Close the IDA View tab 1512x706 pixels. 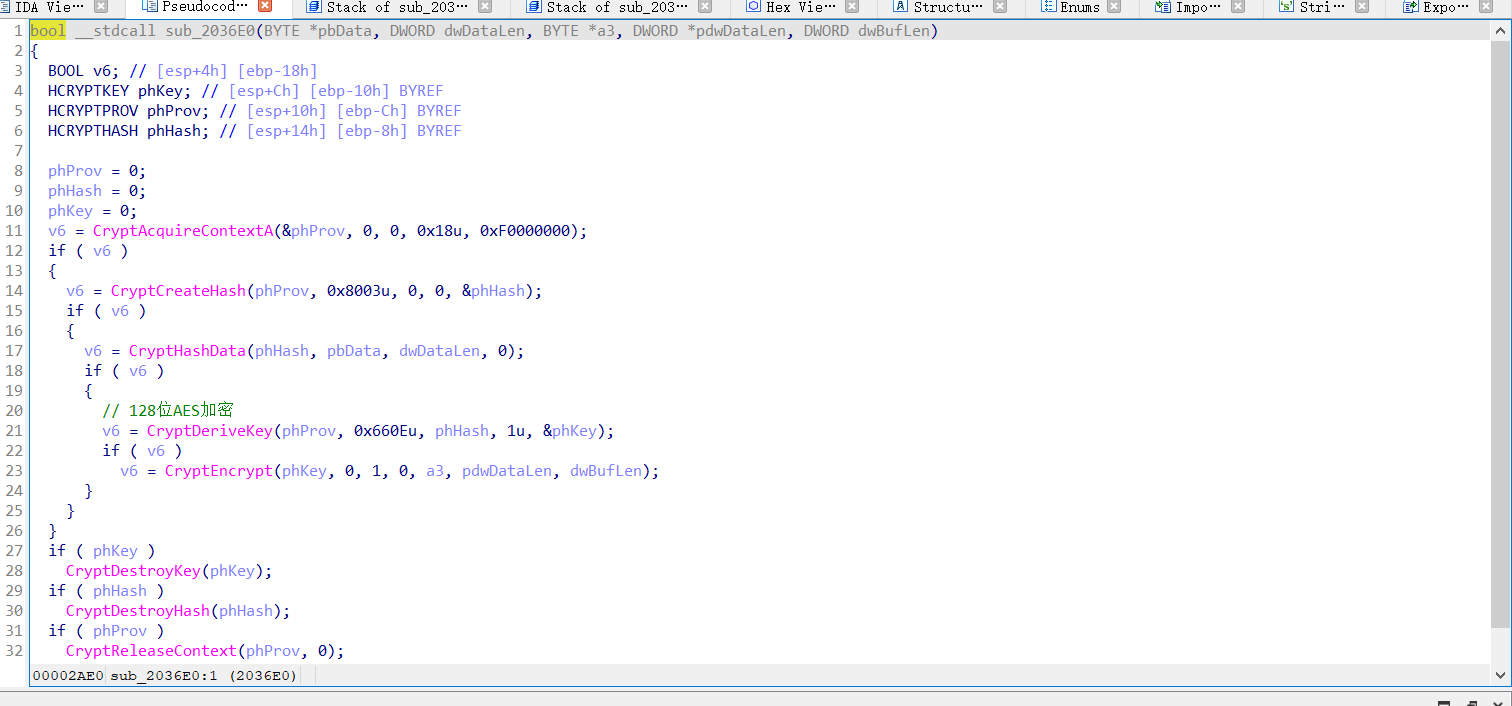[x=101, y=7]
